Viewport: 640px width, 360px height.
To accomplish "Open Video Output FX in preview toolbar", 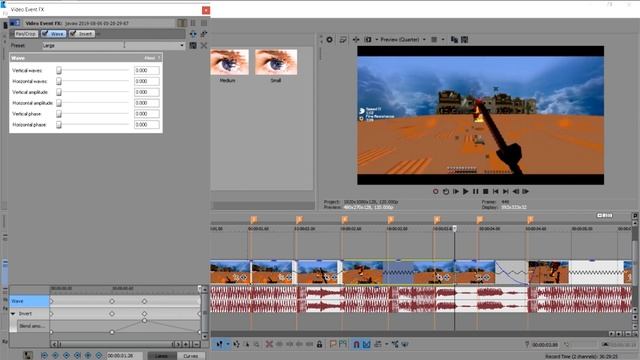I will [x=356, y=40].
